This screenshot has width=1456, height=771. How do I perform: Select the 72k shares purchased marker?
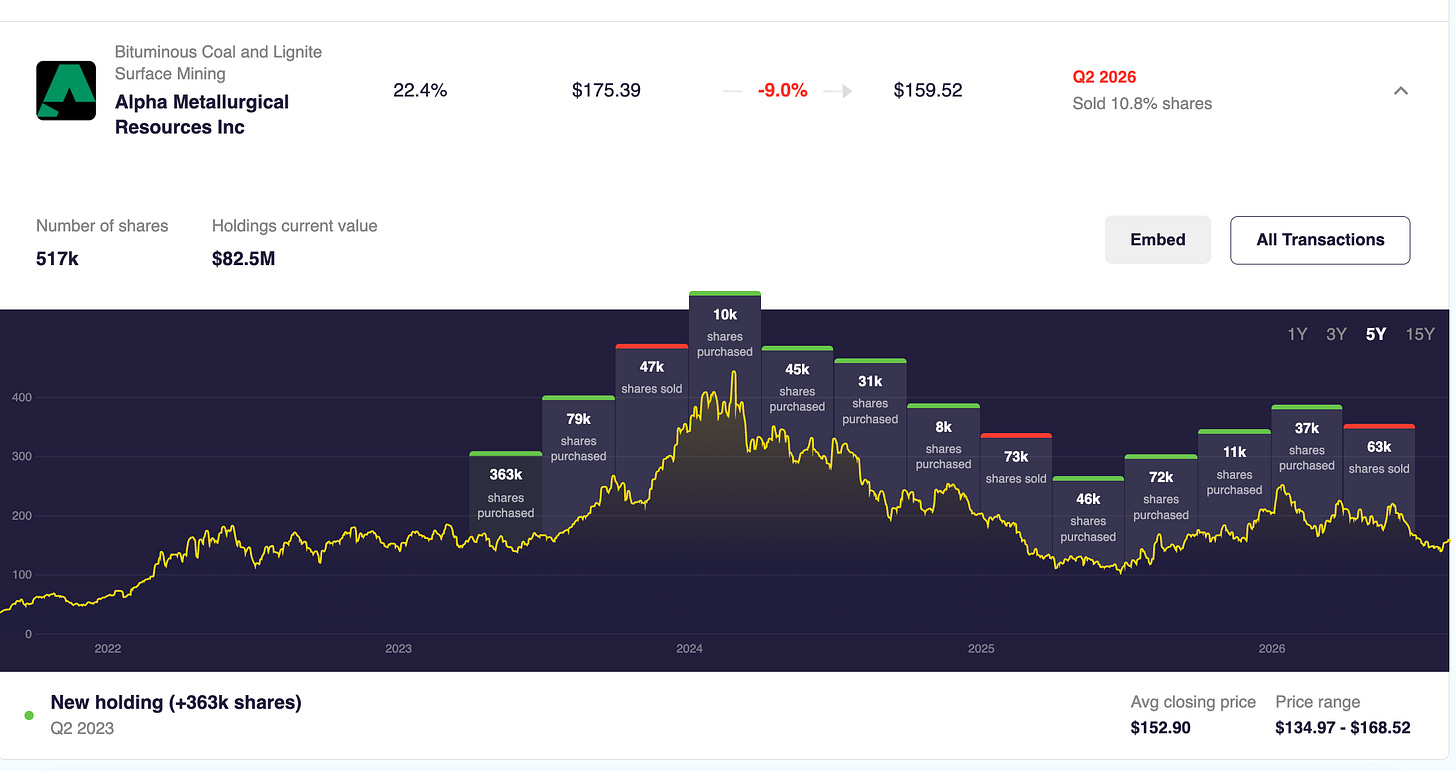pyautogui.click(x=1161, y=494)
